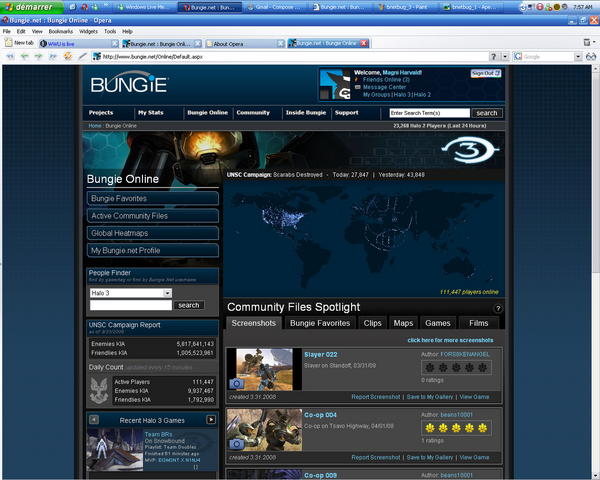
Task: Close the About Opera tab
Action: [280, 44]
